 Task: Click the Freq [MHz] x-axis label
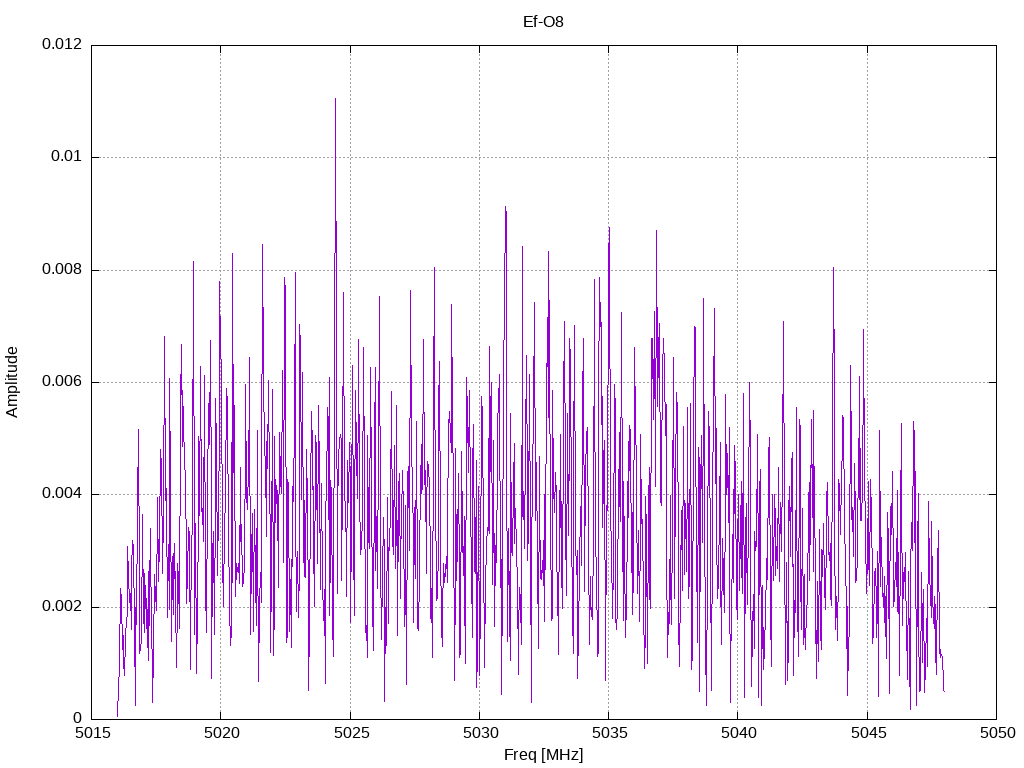coord(543,755)
